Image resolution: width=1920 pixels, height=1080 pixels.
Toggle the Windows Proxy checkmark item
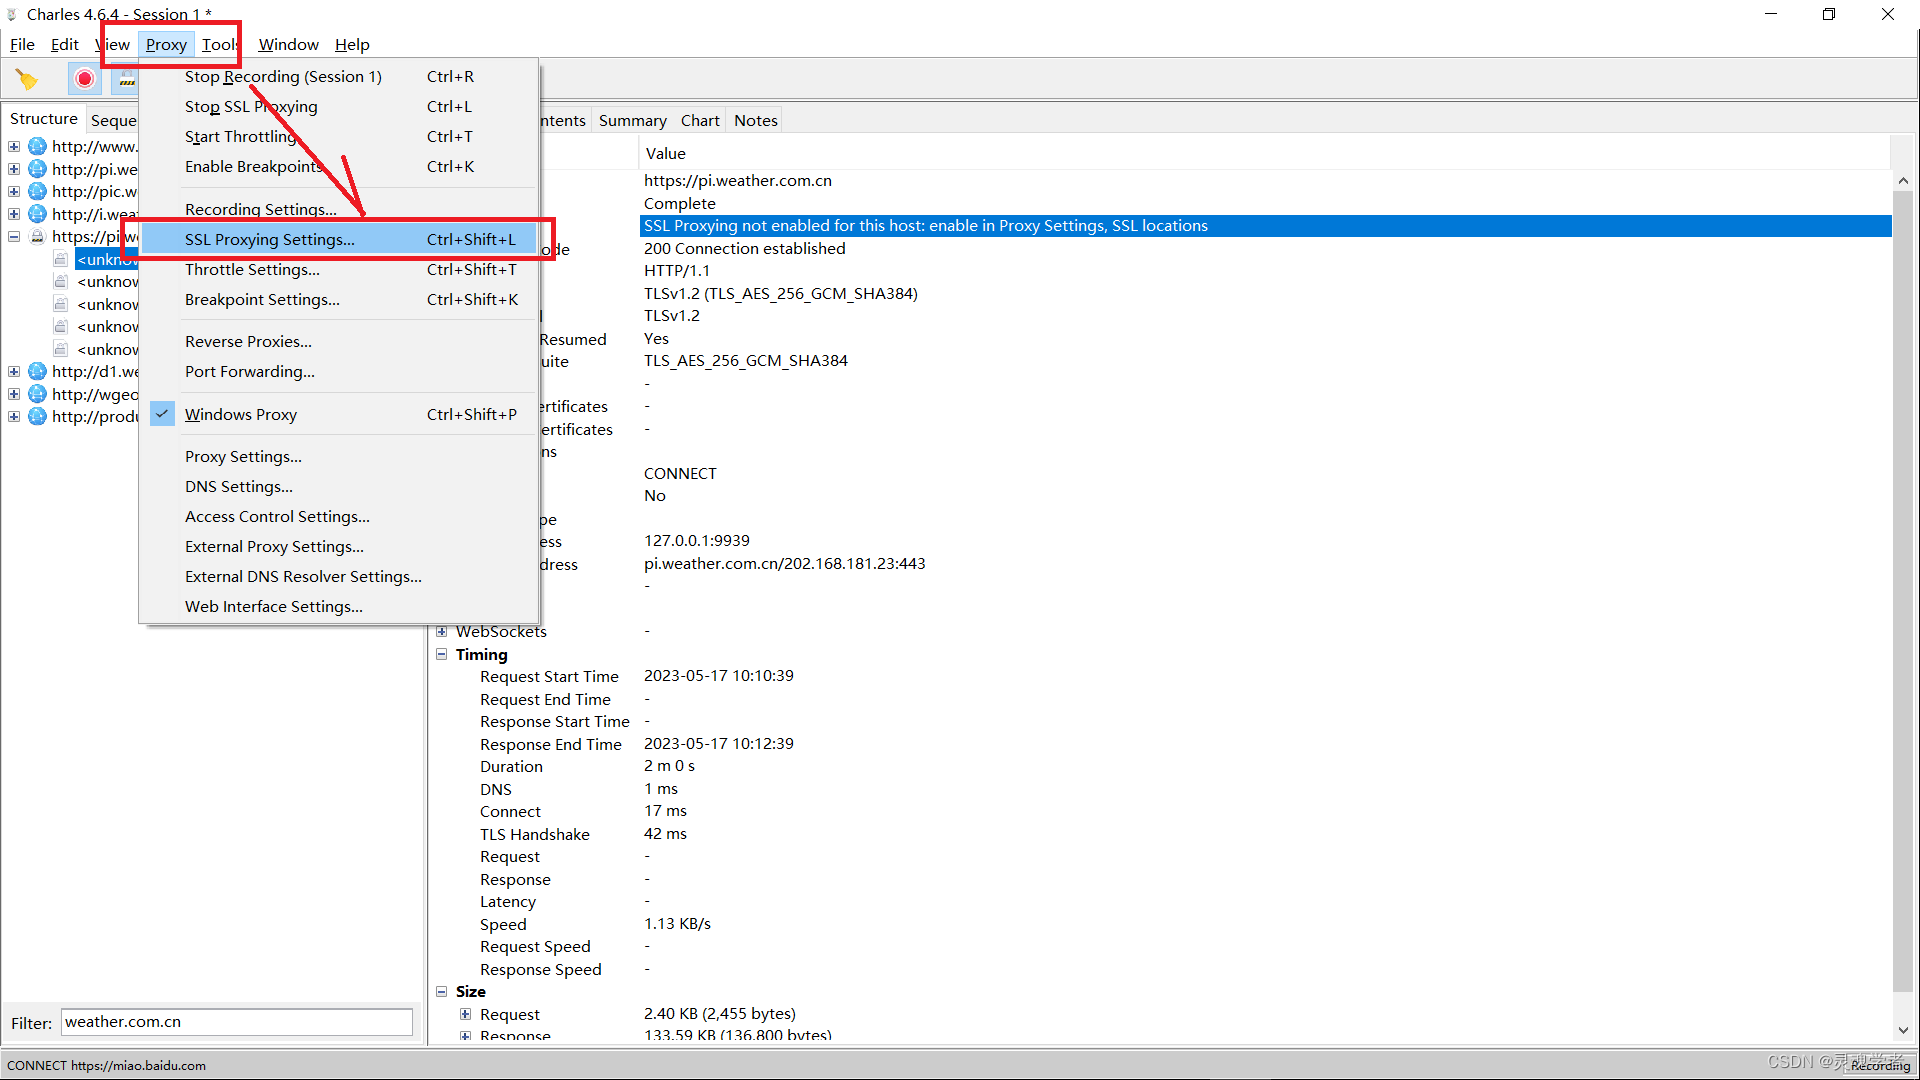(x=241, y=414)
